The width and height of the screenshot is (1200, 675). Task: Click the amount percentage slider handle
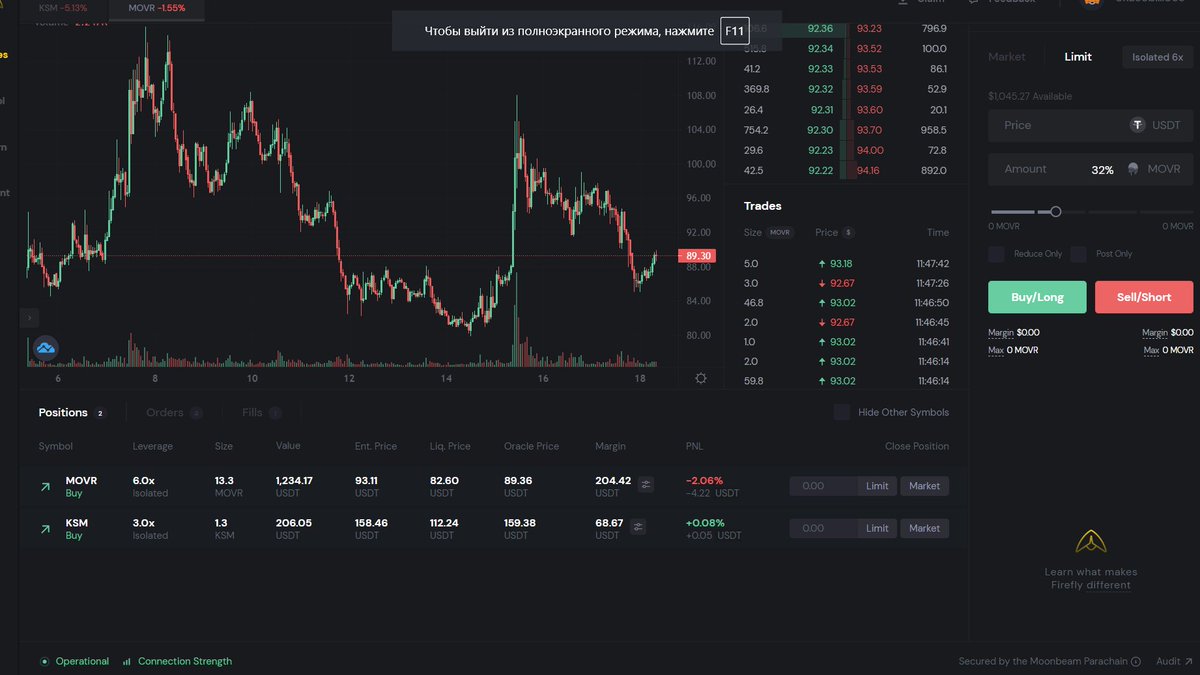(1055, 211)
